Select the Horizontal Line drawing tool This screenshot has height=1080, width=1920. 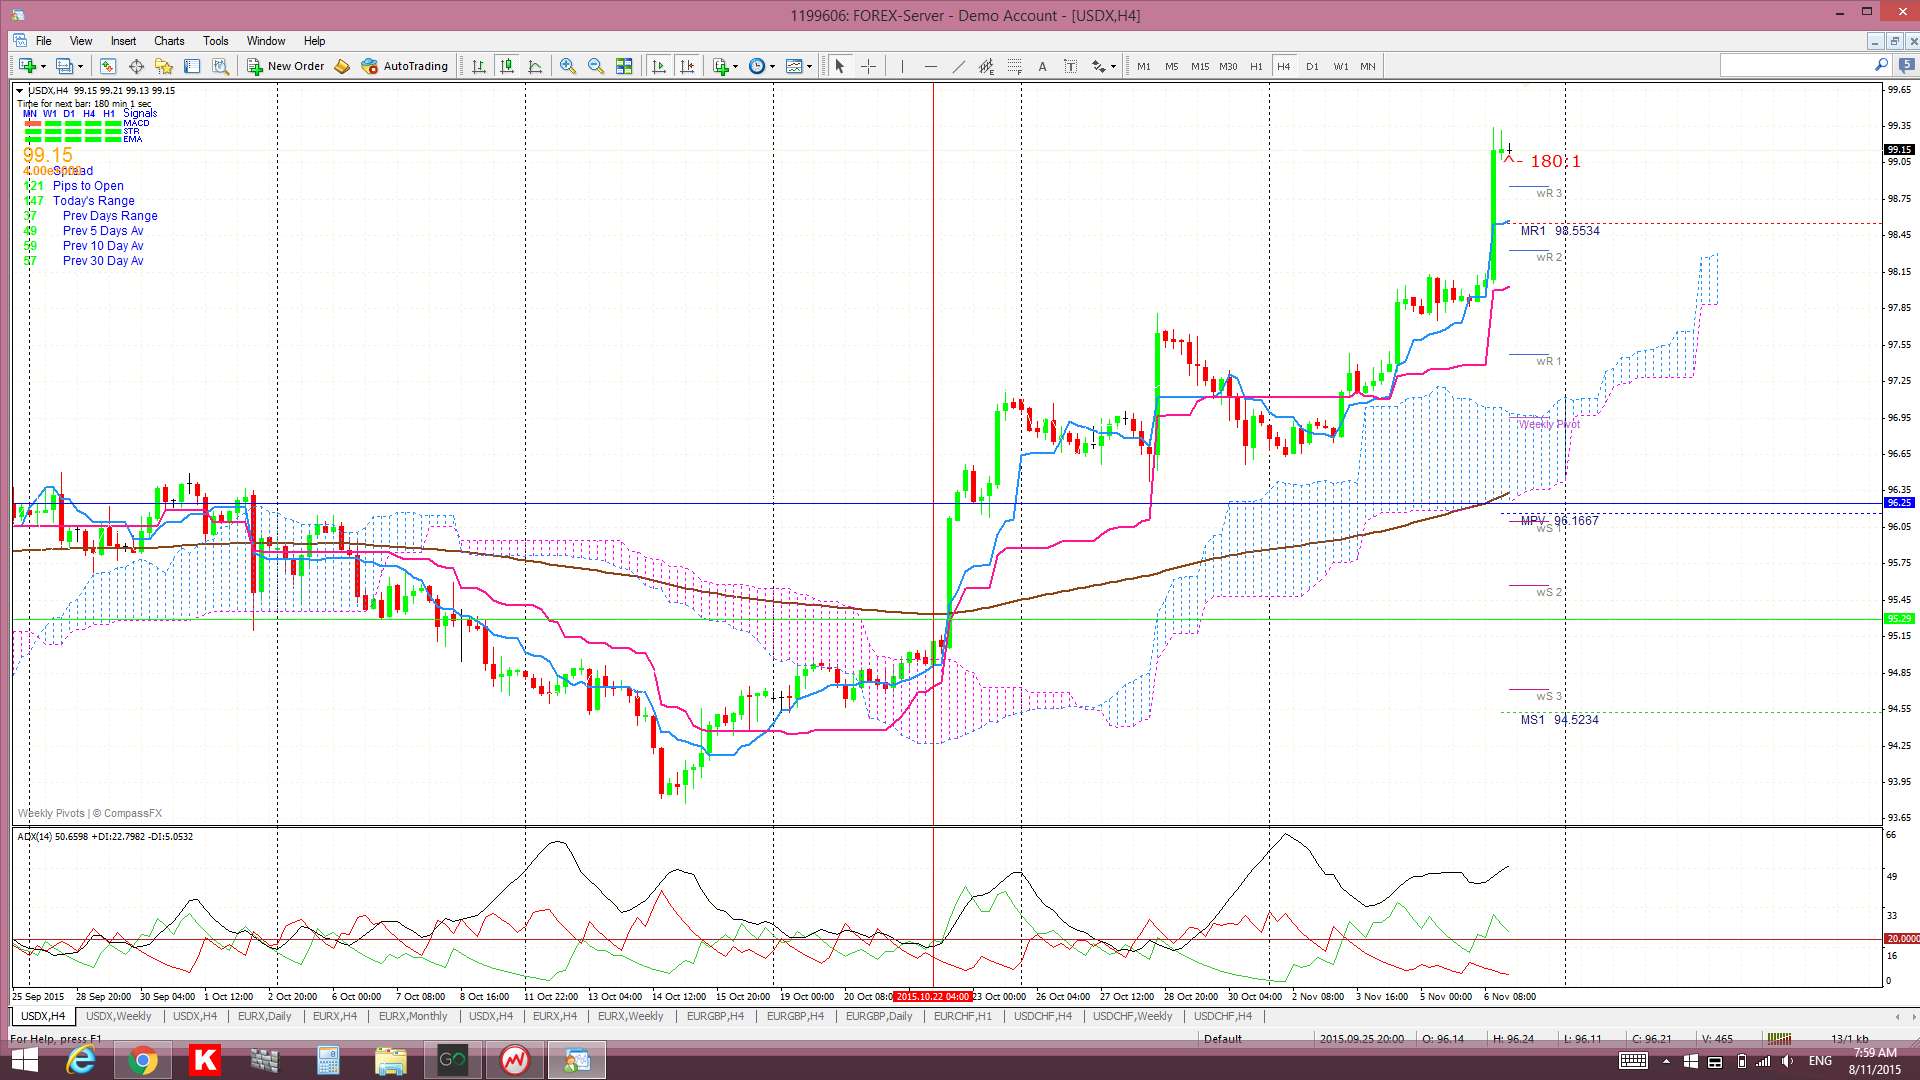click(x=930, y=66)
